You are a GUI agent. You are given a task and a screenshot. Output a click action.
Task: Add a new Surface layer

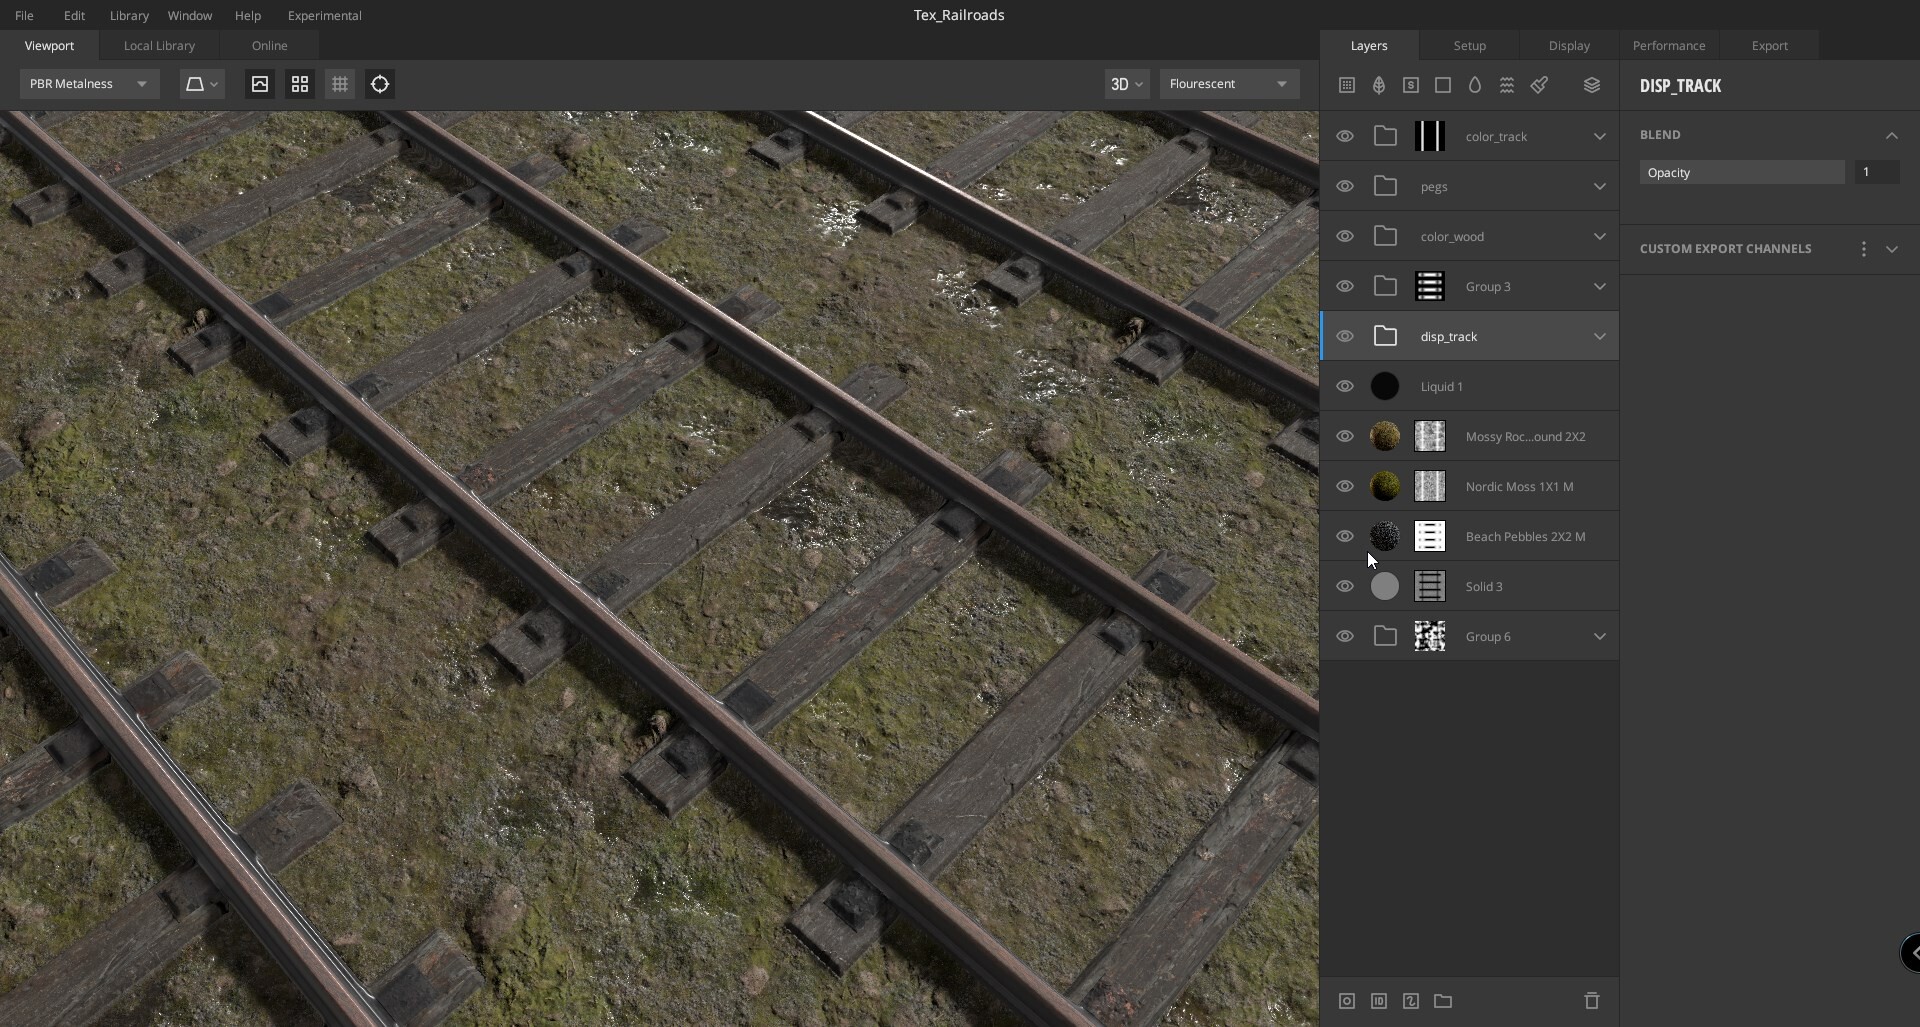(x=1378, y=85)
